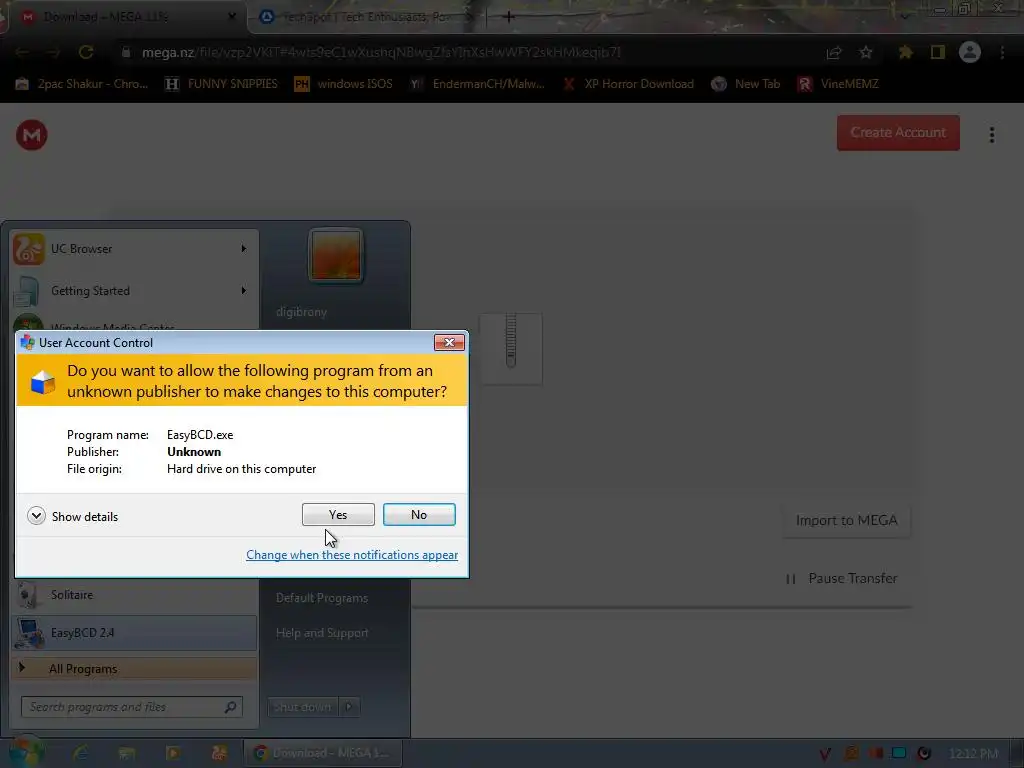Click the UAC shield icon in title bar
The image size is (1024, 768).
(x=27, y=343)
